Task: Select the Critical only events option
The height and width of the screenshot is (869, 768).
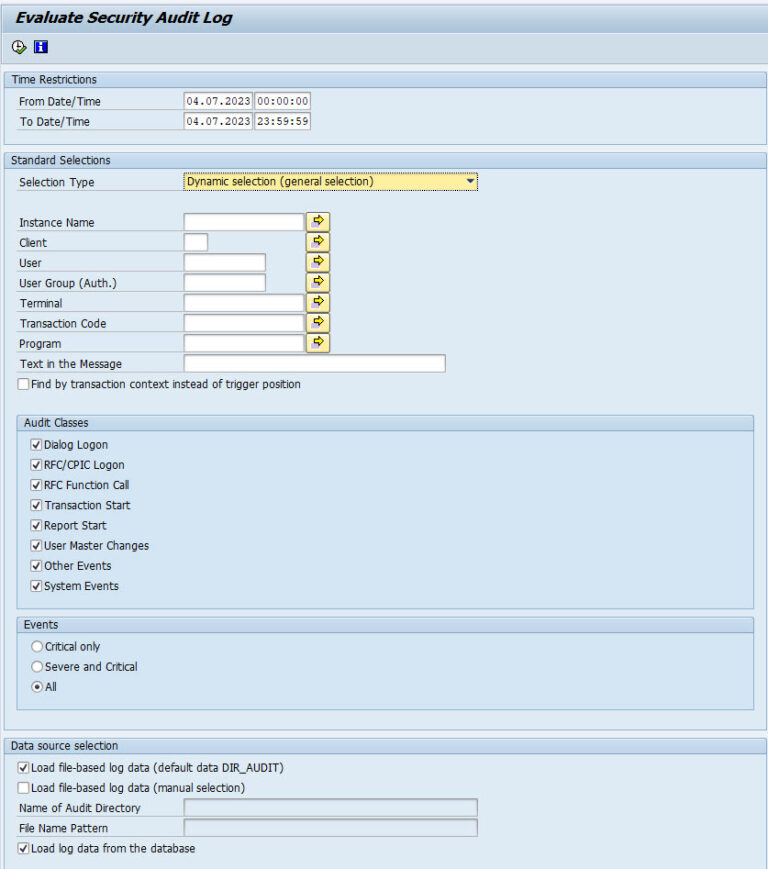Action: tap(37, 646)
